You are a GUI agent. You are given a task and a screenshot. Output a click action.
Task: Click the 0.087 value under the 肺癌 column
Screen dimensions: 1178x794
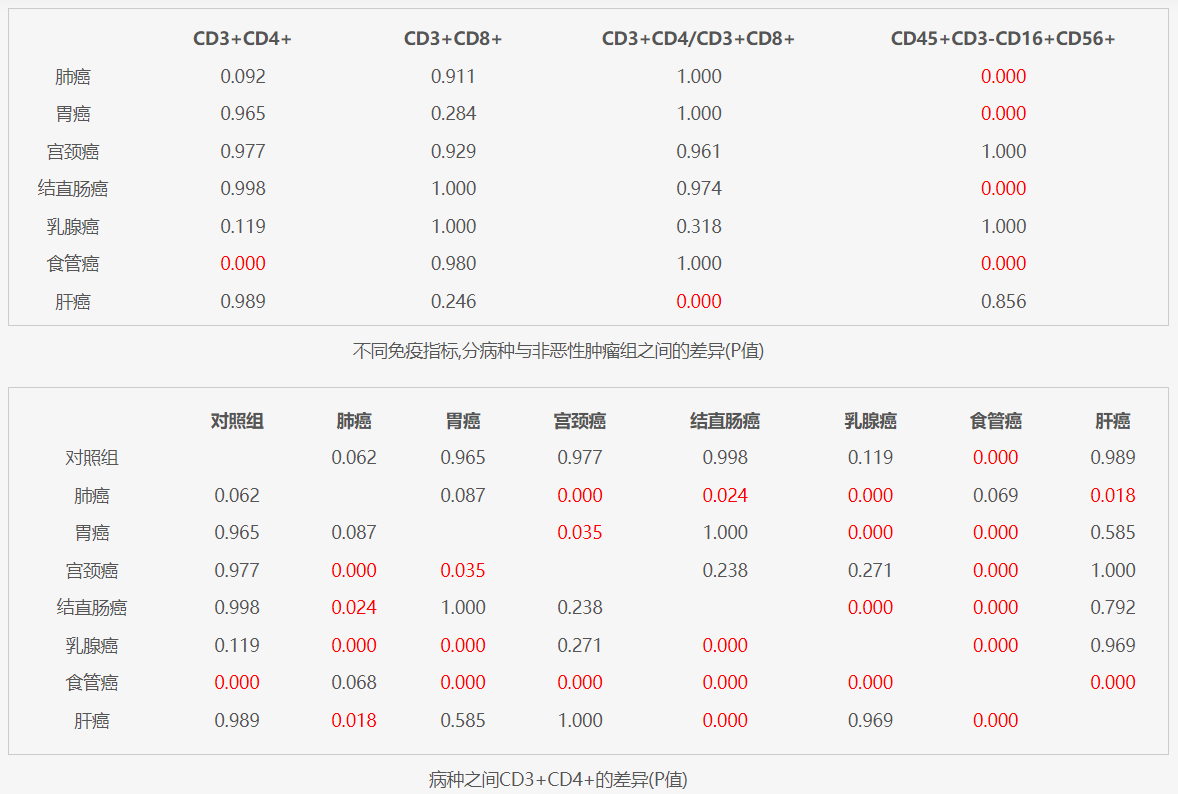coord(354,533)
